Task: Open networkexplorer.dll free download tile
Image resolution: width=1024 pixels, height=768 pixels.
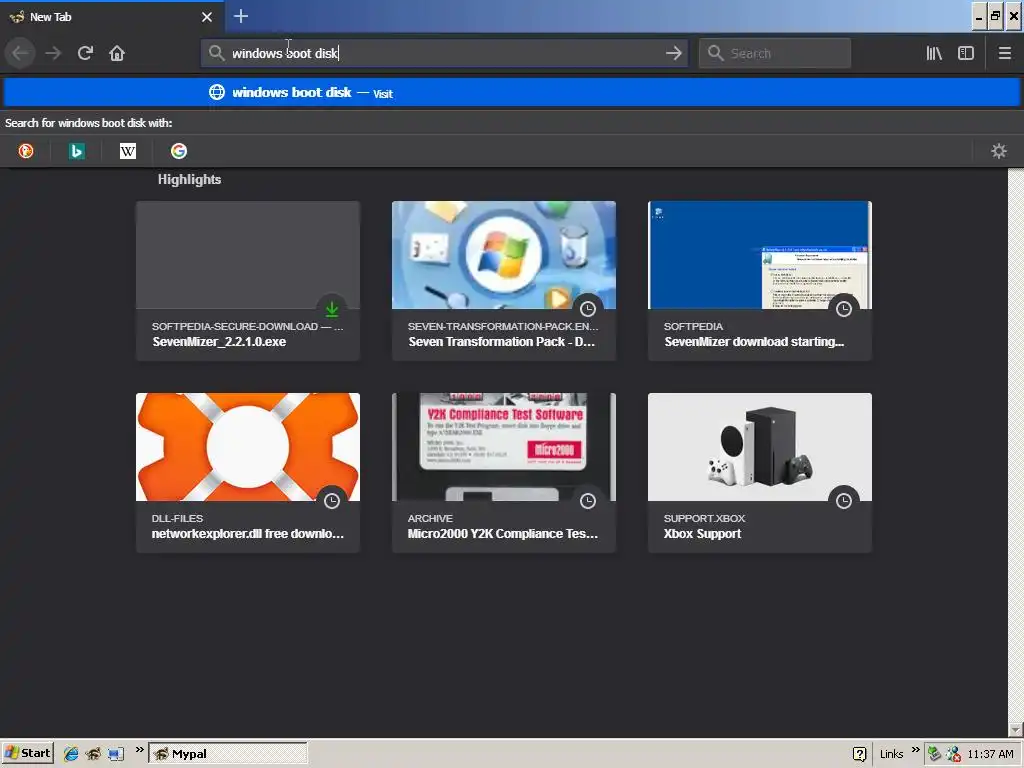Action: (x=248, y=472)
